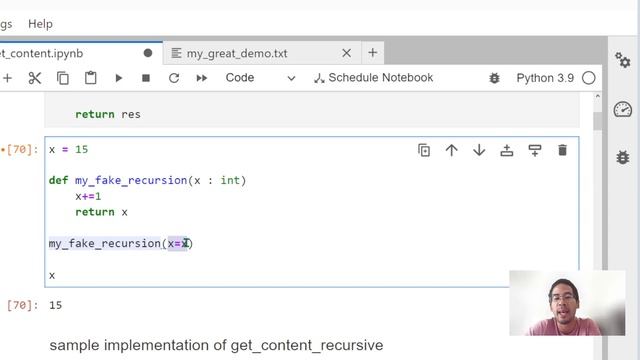640x360 pixels.
Task: Insert cell above cell 70
Action: point(507,150)
